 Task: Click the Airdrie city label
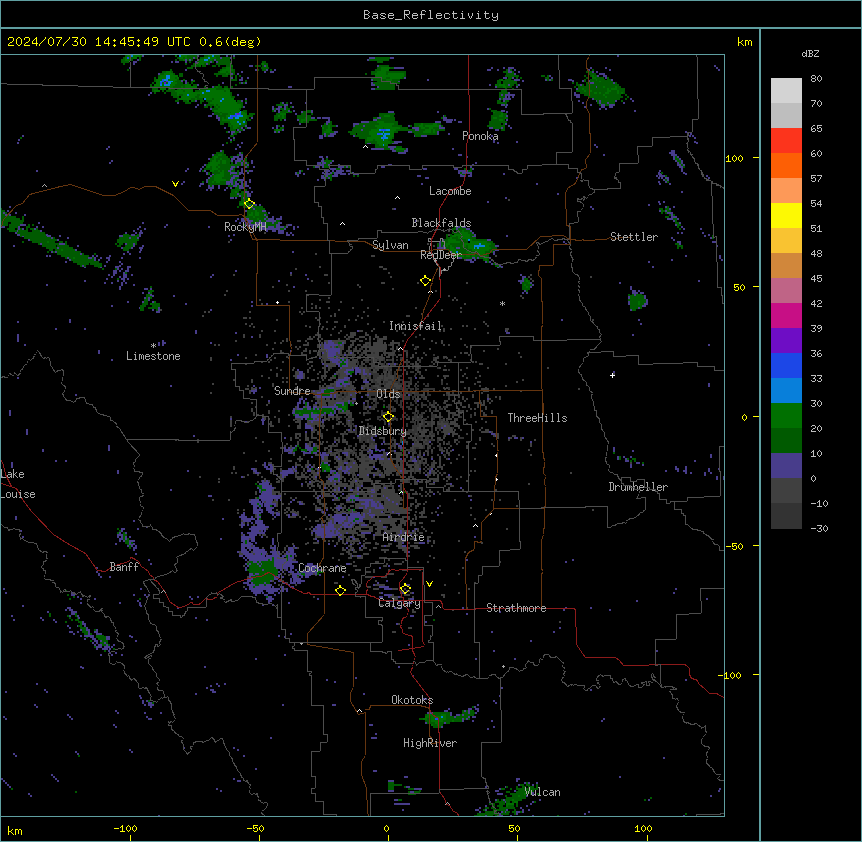tap(404, 537)
